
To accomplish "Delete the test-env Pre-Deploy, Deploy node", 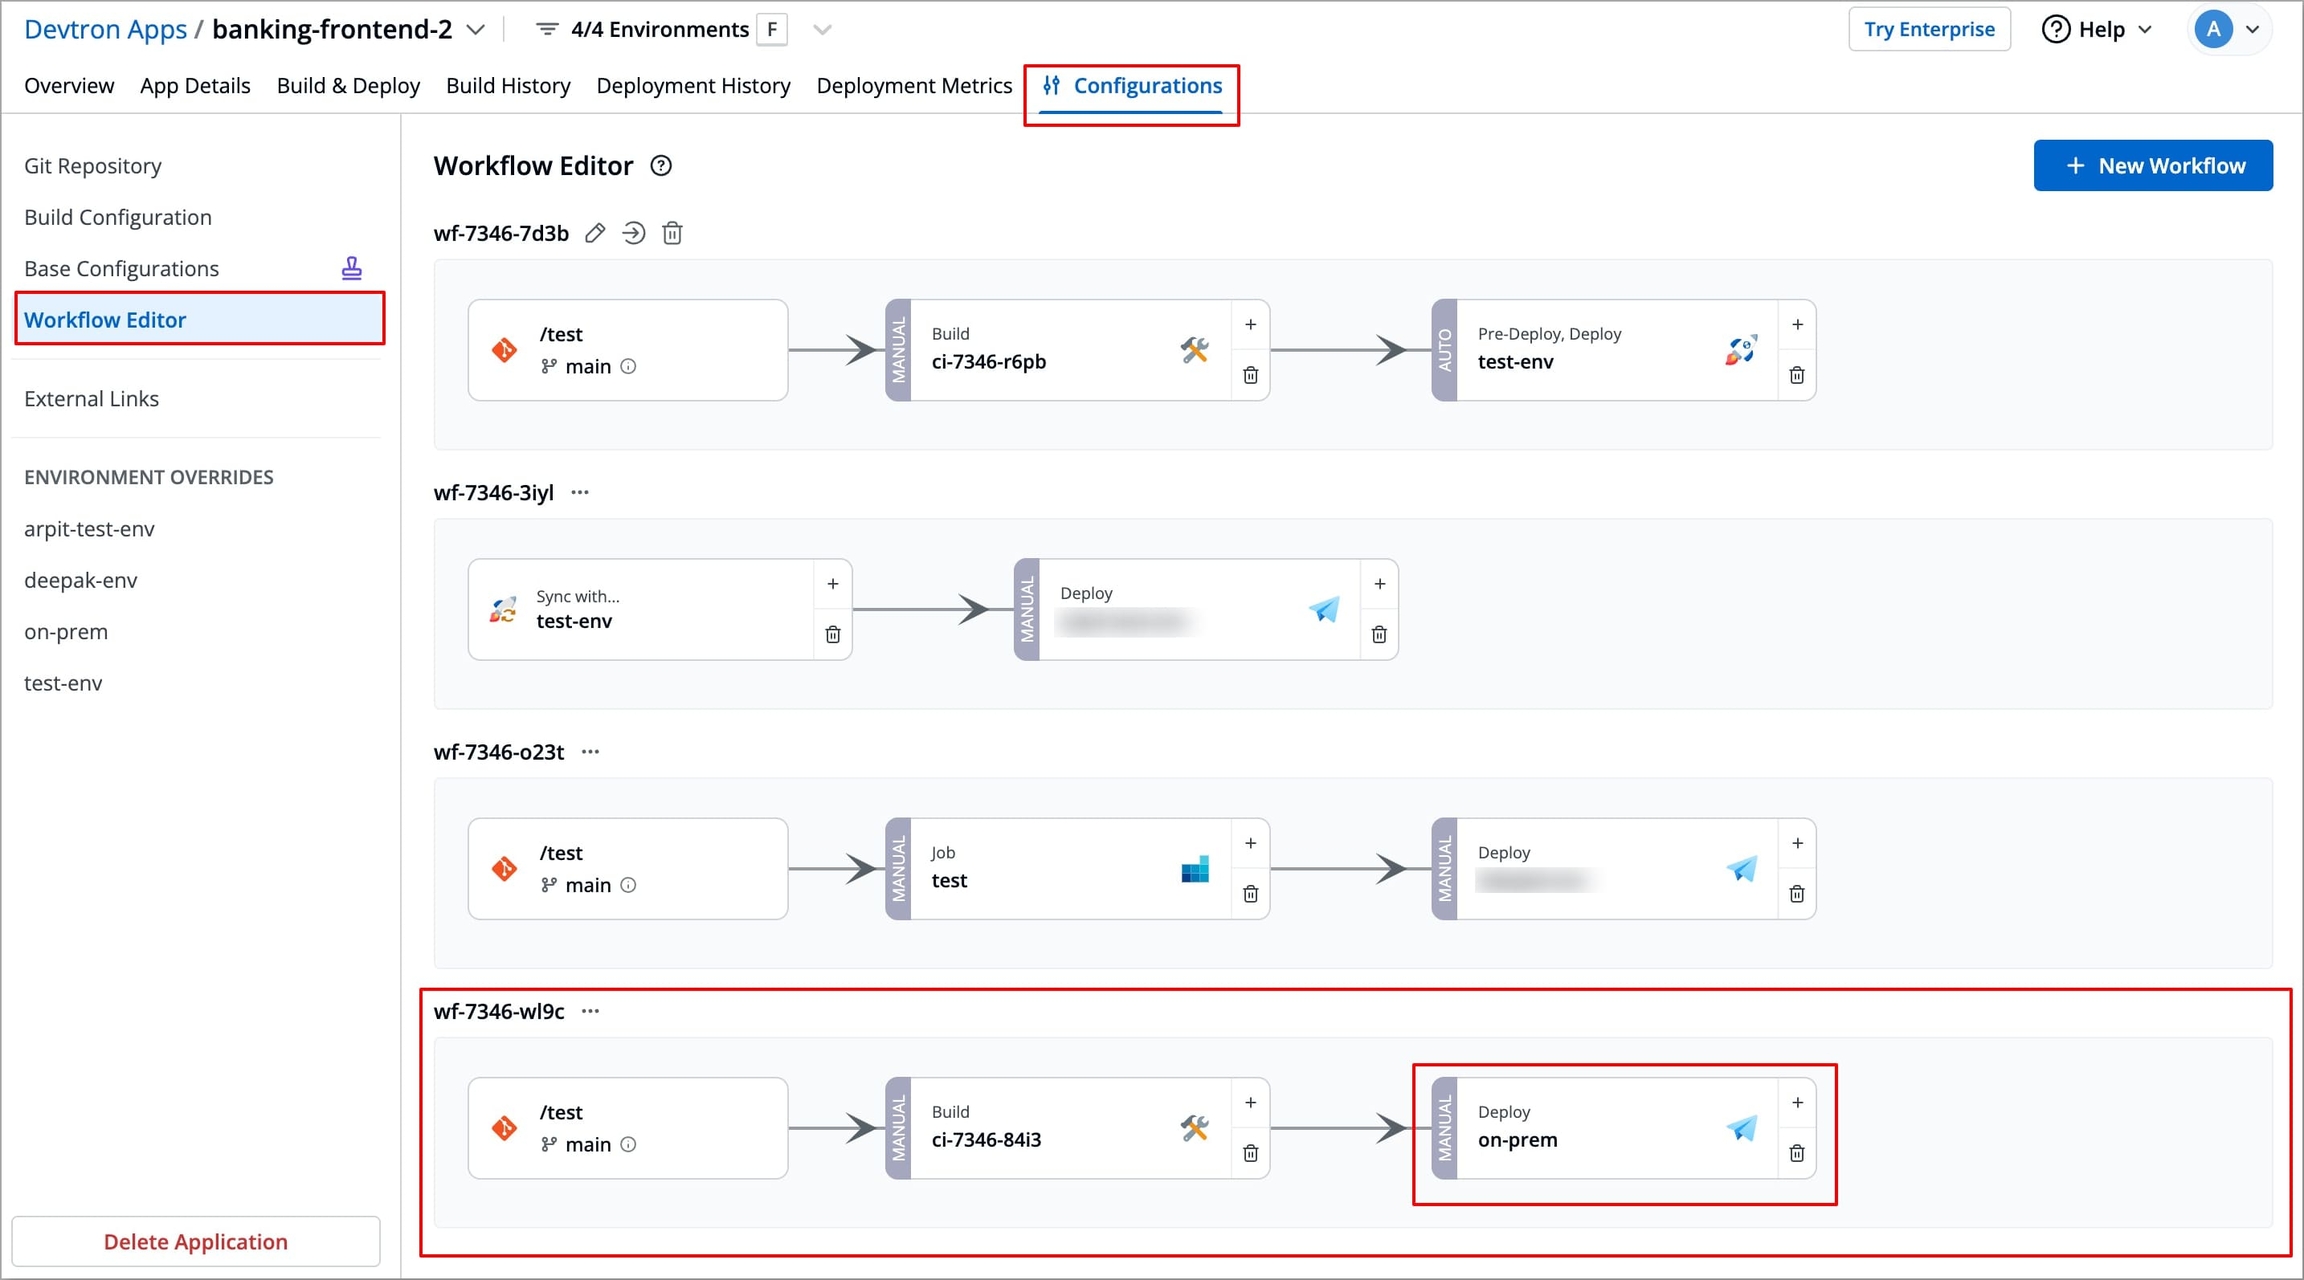I will 1796,375.
